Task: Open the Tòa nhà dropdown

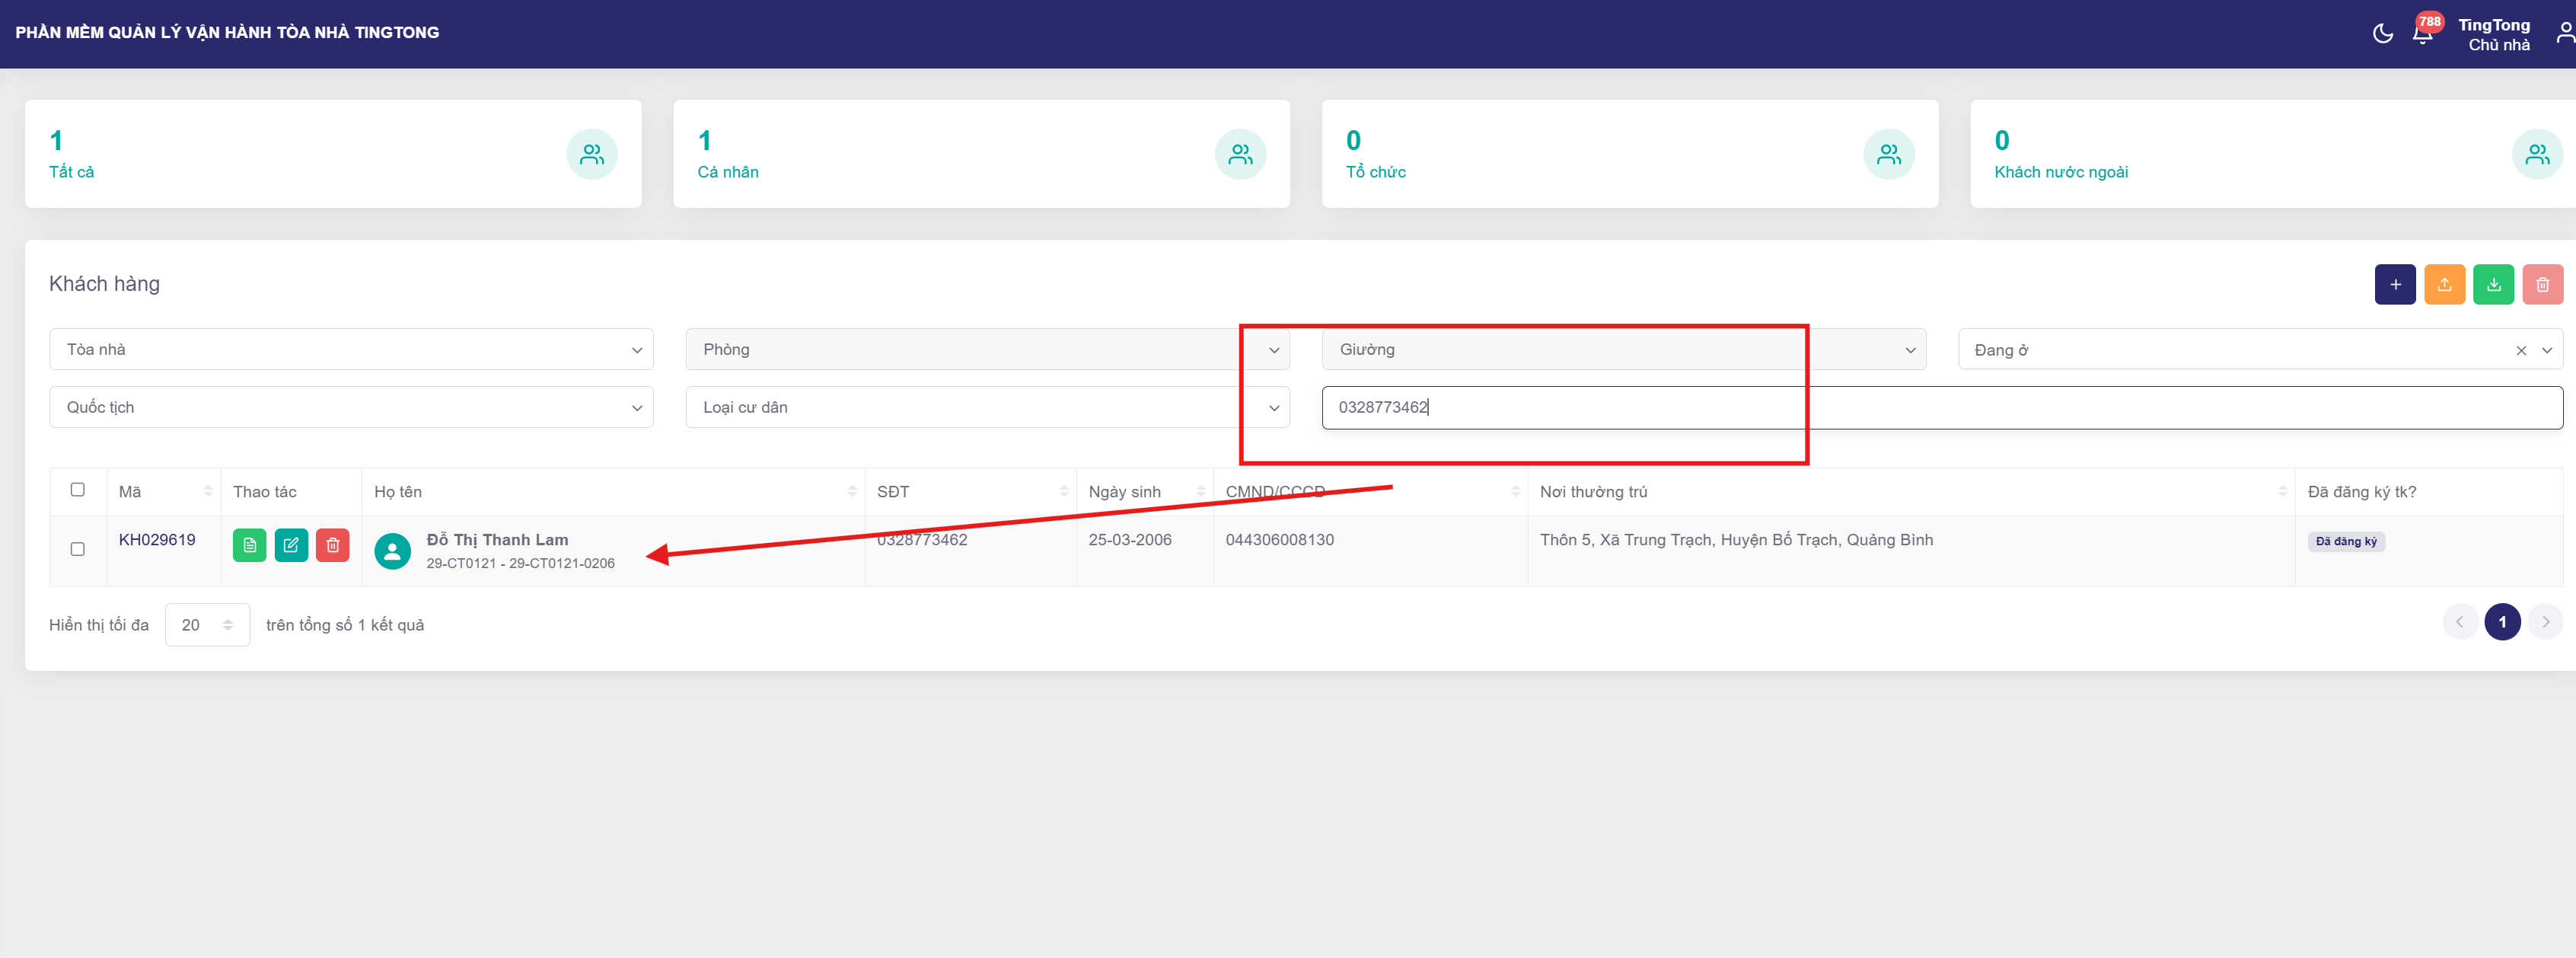Action: coord(351,350)
